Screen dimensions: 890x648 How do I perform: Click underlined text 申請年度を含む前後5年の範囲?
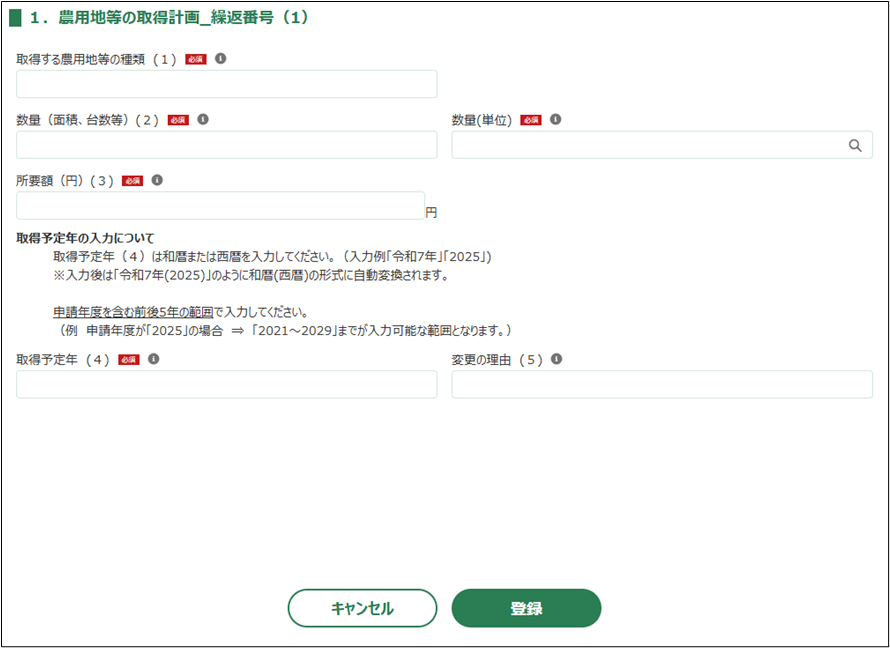click(133, 312)
